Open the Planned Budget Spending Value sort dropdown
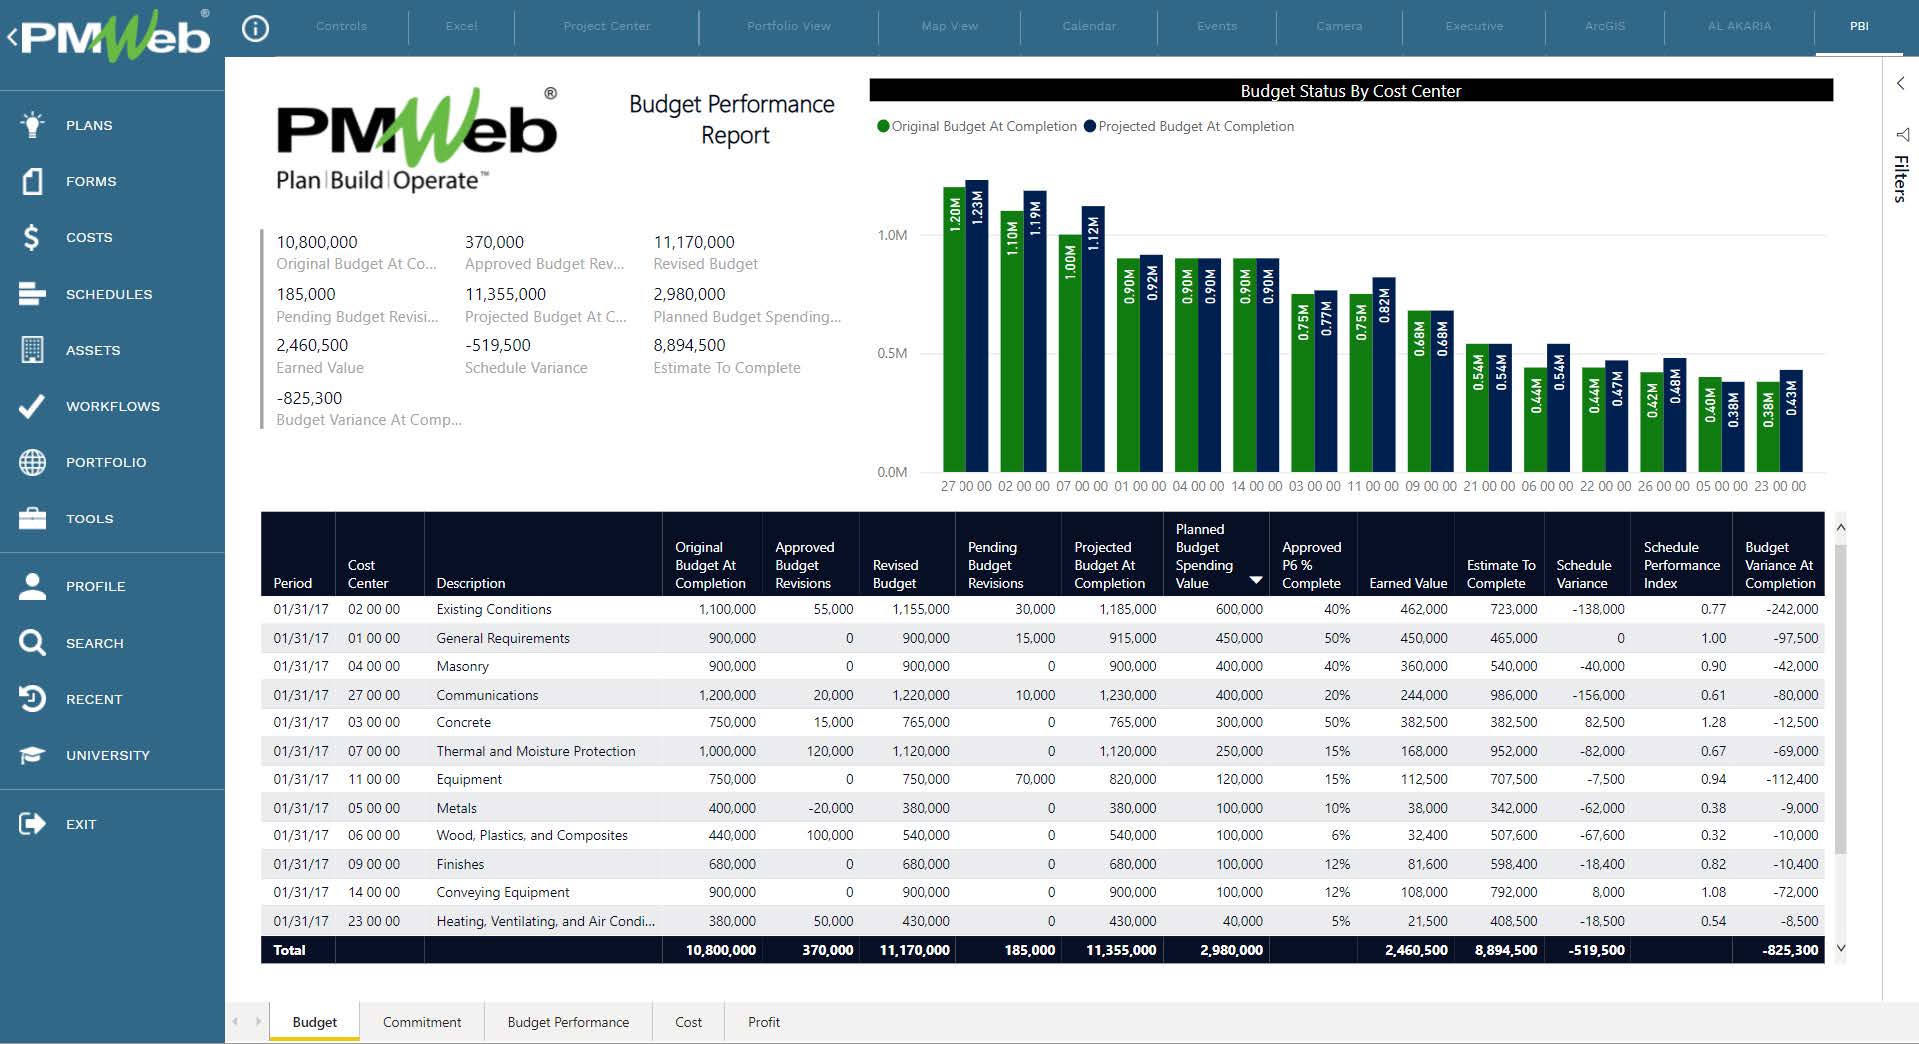The height and width of the screenshot is (1044, 1919). 1256,580
